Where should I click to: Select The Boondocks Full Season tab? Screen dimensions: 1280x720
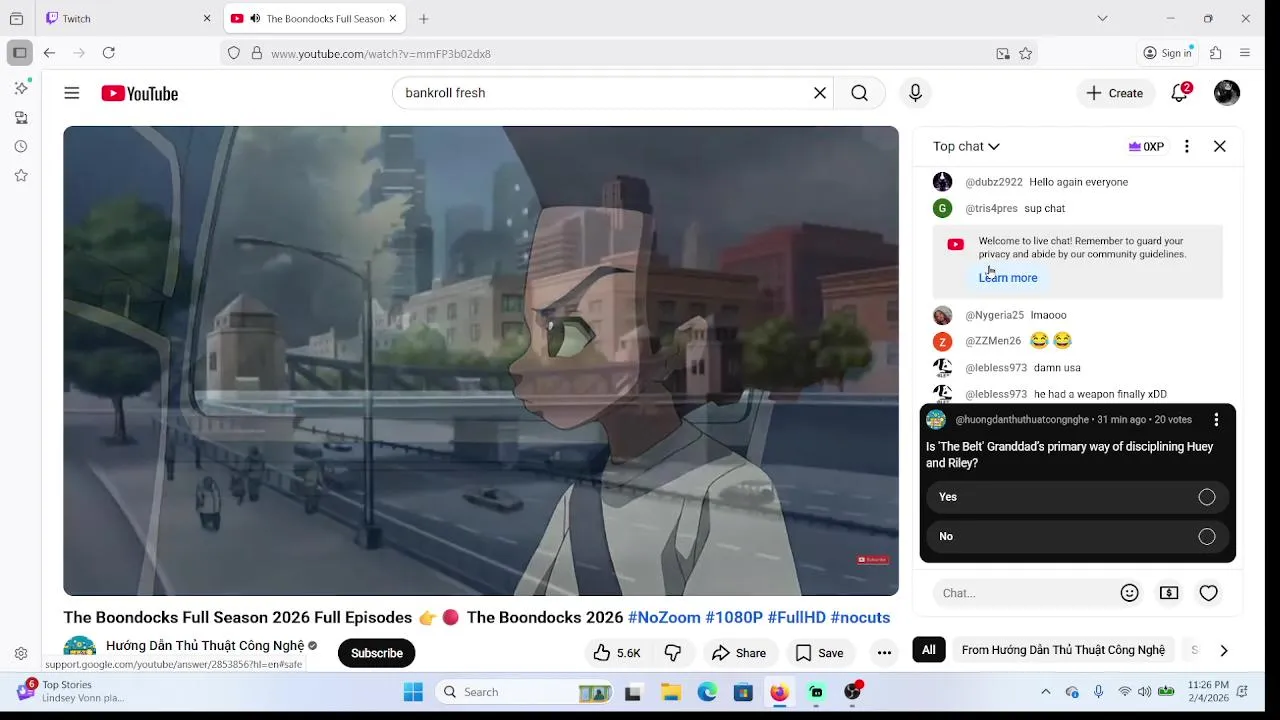[x=315, y=18]
